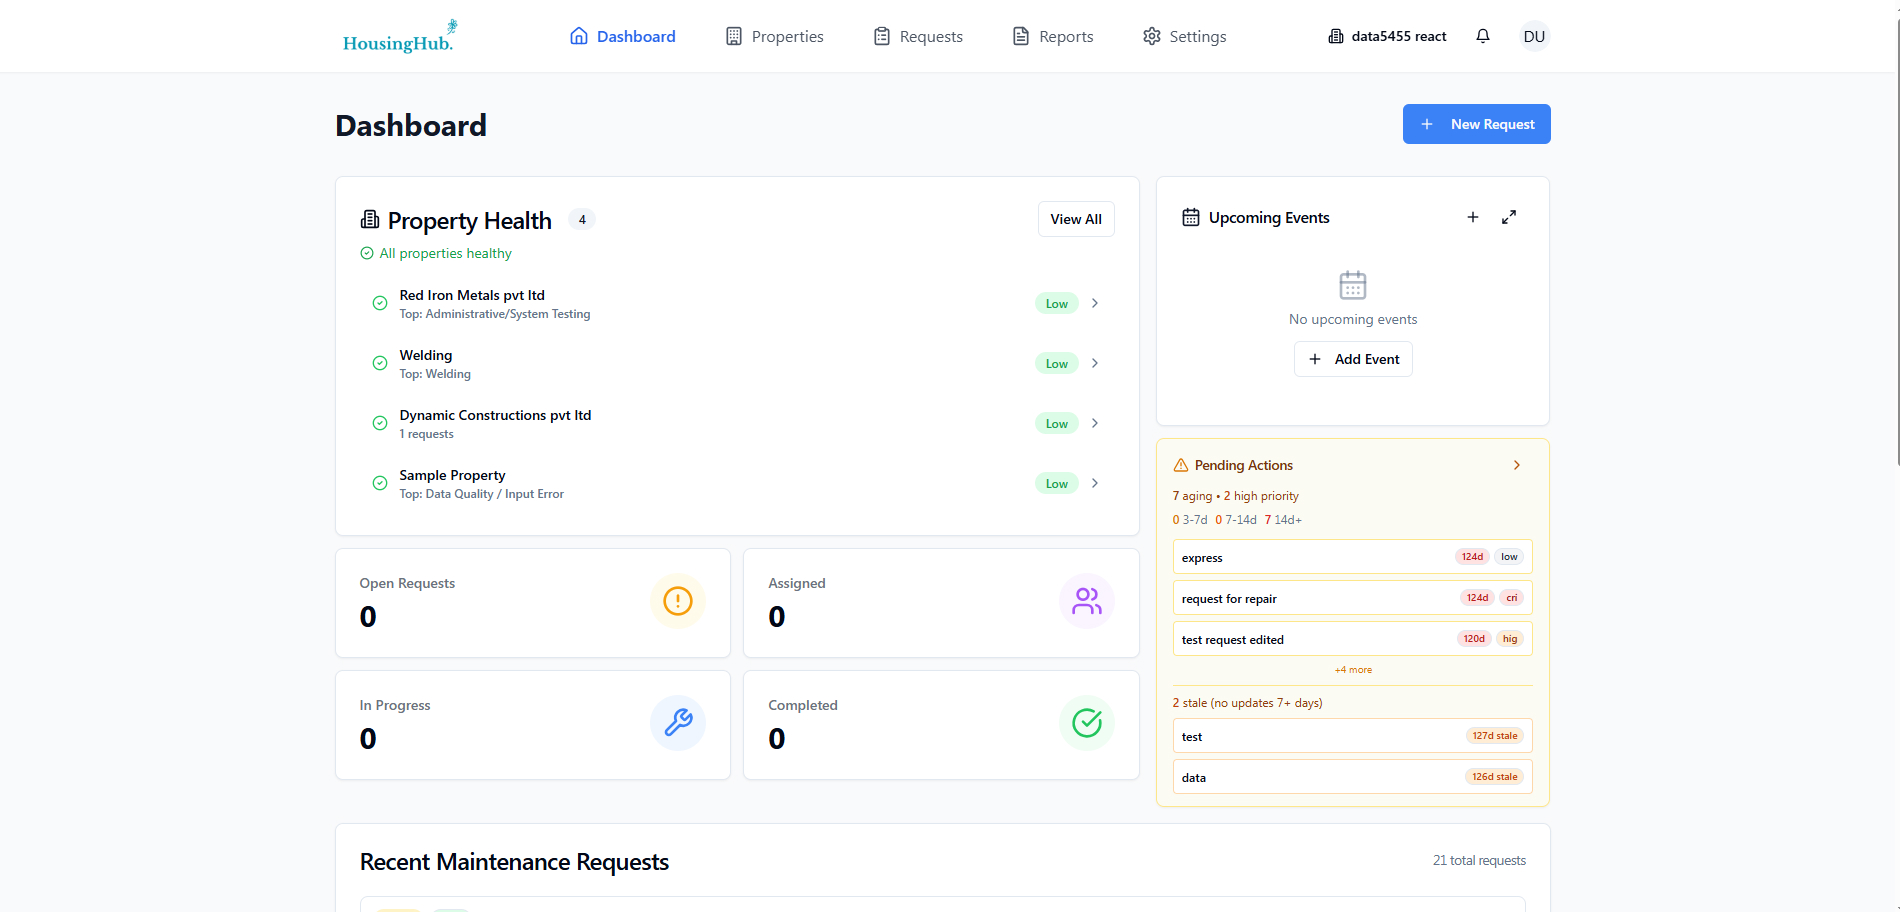Image resolution: width=1900 pixels, height=912 pixels.
Task: Expand Upcoming Events to fullscreen view
Action: coord(1509,216)
